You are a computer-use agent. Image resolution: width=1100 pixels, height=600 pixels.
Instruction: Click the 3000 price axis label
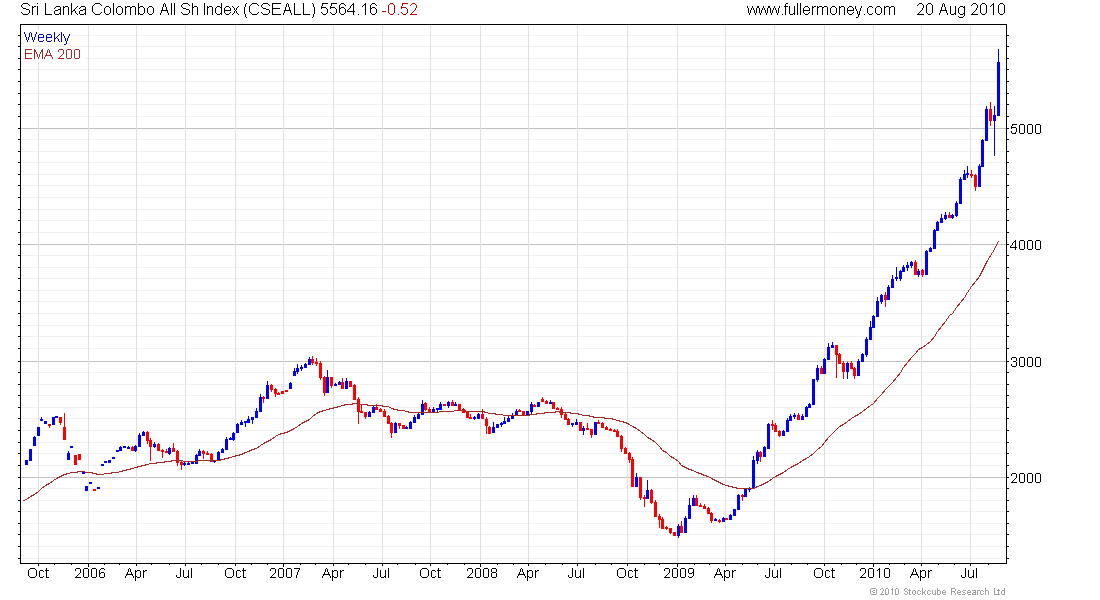coord(1026,362)
